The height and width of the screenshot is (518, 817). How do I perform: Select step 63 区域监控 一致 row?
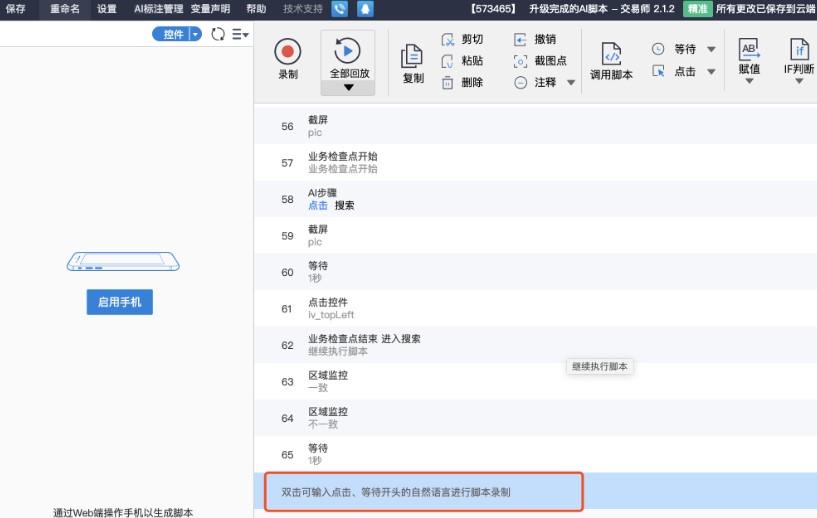tap(535, 381)
